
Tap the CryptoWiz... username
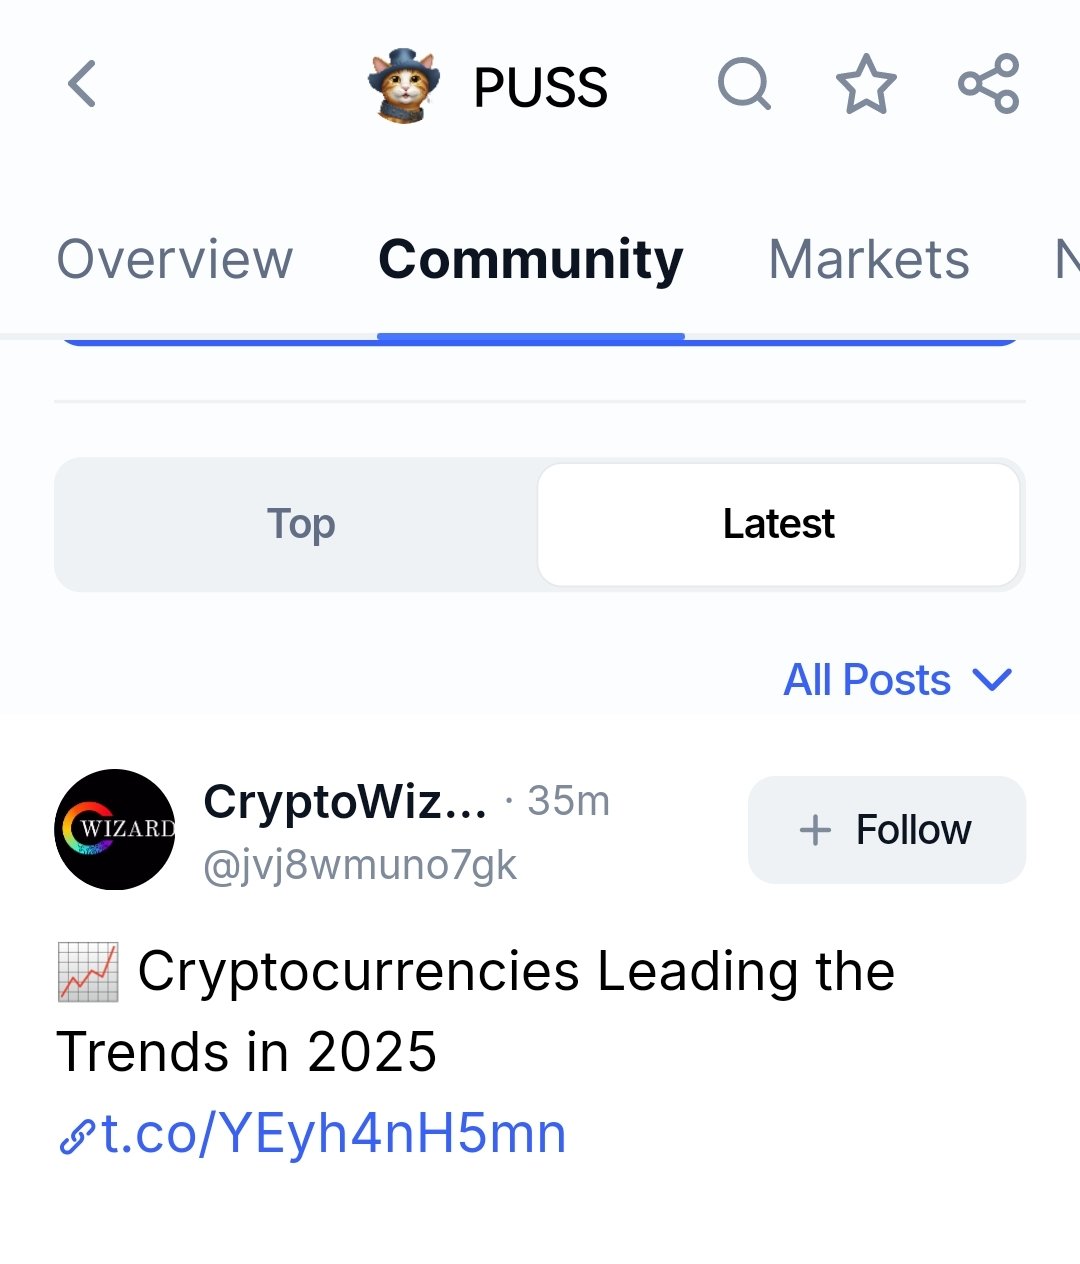pyautogui.click(x=345, y=801)
